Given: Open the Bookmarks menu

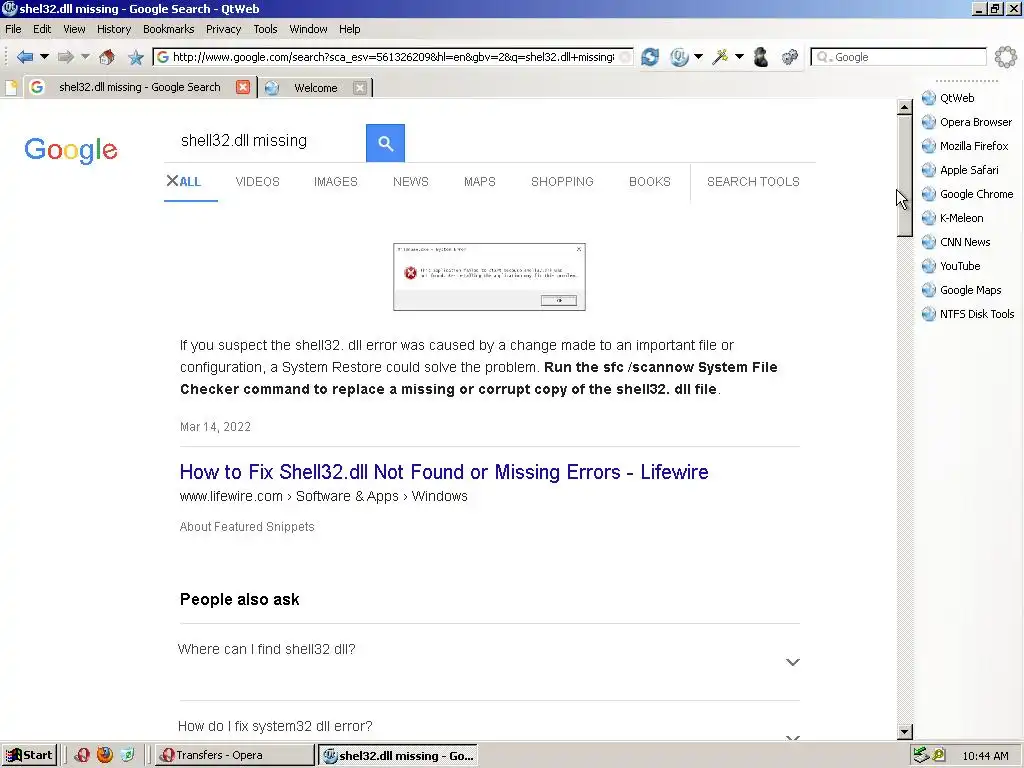Looking at the screenshot, I should click(168, 29).
